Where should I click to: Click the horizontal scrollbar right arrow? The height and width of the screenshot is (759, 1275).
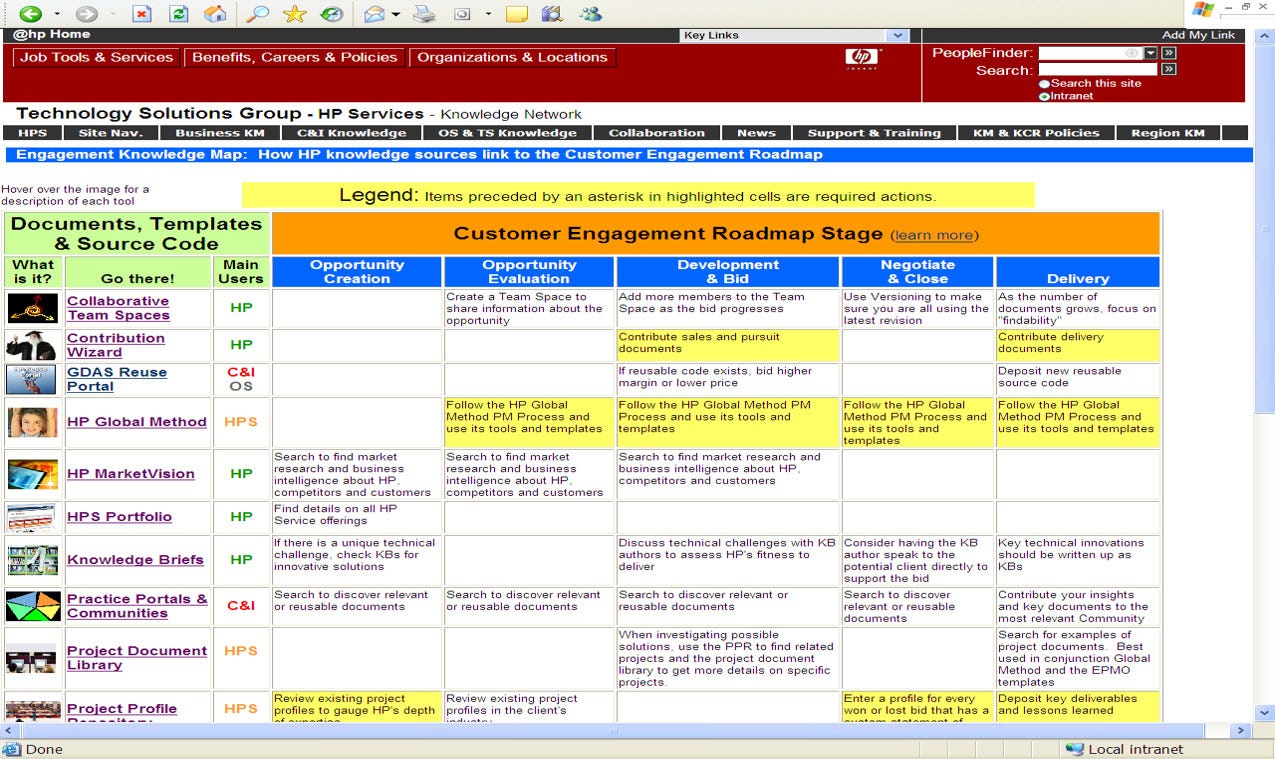click(1242, 730)
